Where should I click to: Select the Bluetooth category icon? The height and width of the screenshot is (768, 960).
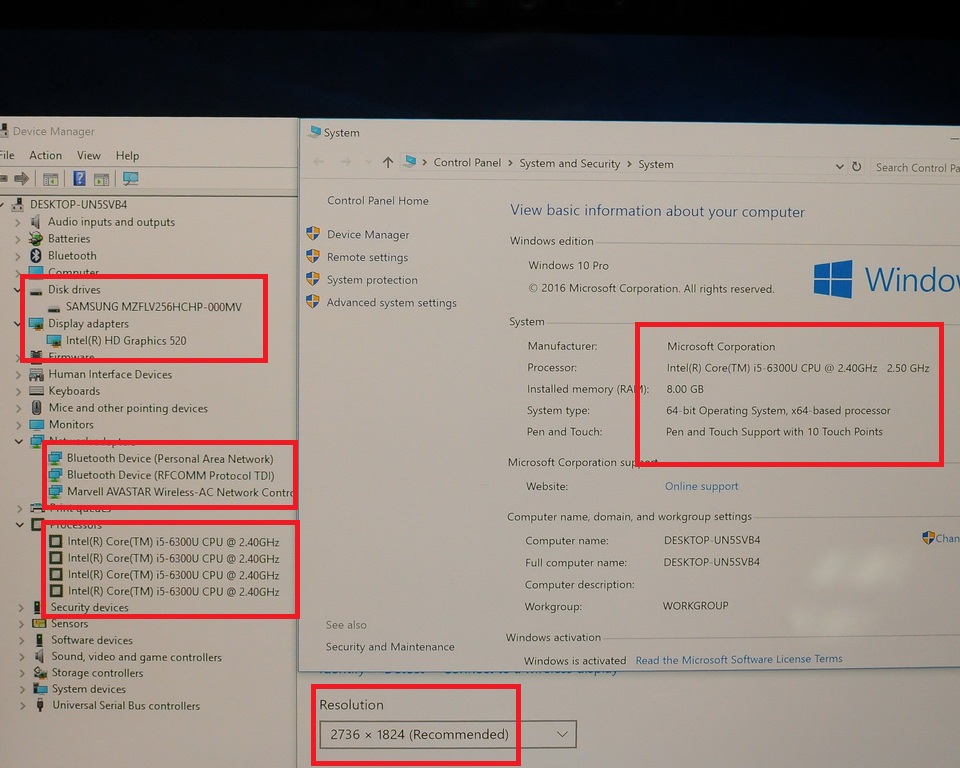tap(36, 255)
